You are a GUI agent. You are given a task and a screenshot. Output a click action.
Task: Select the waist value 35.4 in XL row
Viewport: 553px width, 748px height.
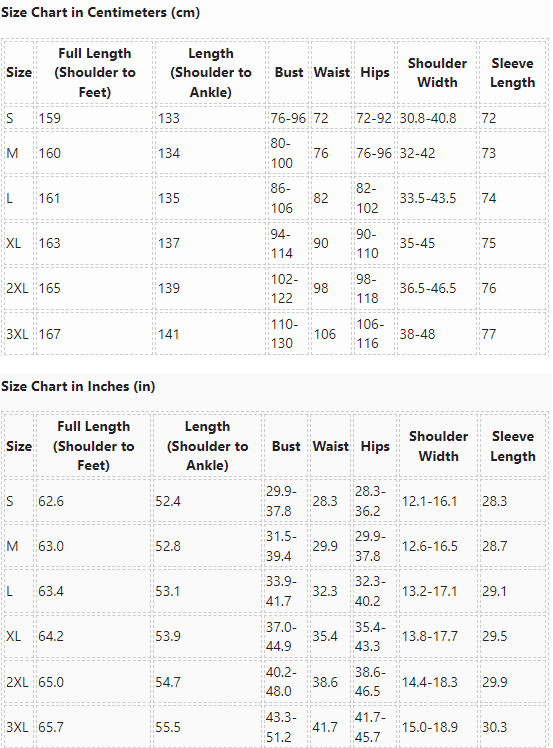325,636
